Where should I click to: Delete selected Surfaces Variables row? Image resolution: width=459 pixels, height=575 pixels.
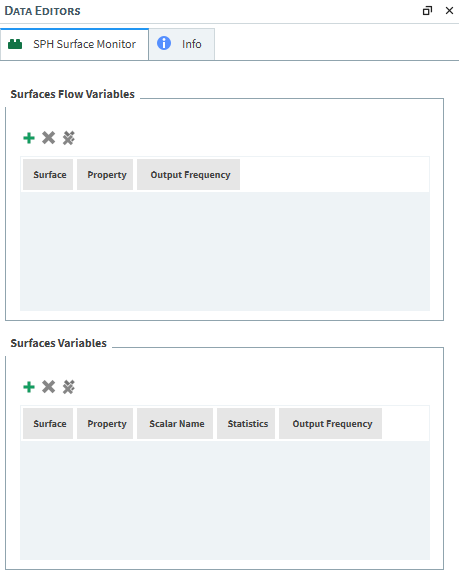coord(48,387)
